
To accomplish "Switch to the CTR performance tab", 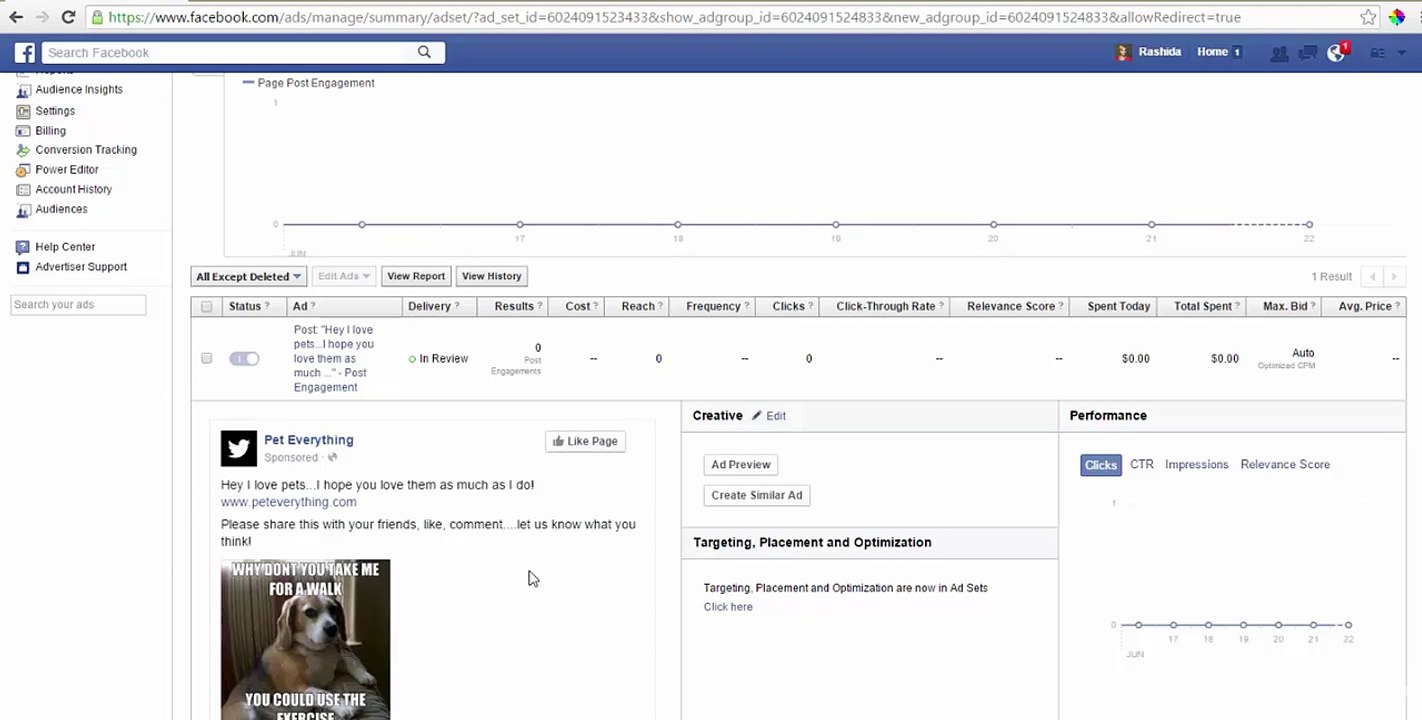I will pos(1142,465).
